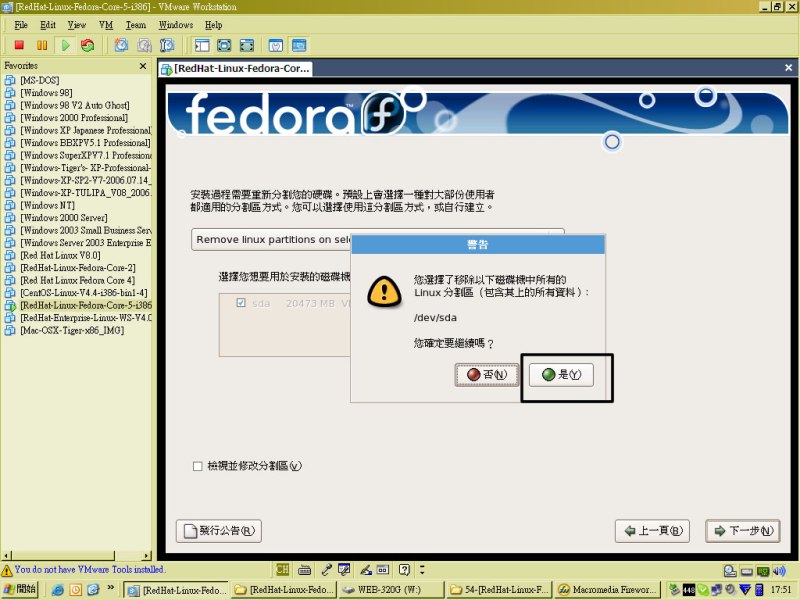The width and height of the screenshot is (800, 600).
Task: Confirm the warning by clicking 是(Y)
Action: pos(561,375)
